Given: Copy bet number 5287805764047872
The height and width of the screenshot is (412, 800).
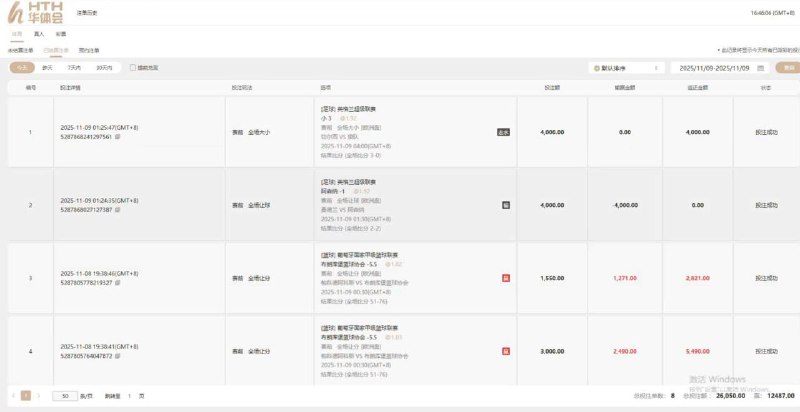Looking at the screenshot, I should (x=117, y=355).
